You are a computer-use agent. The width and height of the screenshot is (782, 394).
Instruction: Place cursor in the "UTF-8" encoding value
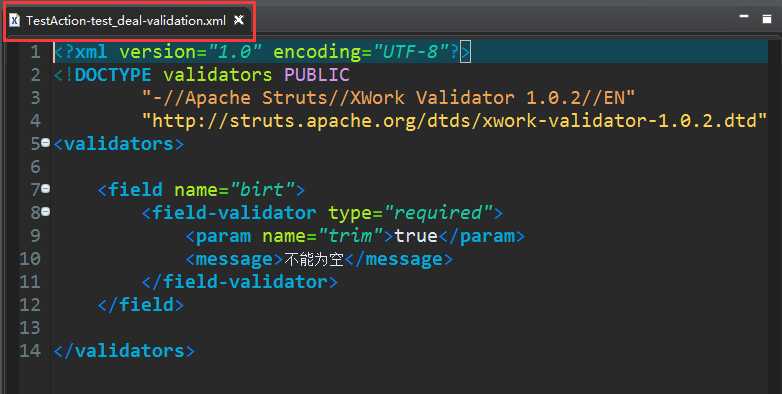pyautogui.click(x=410, y=52)
